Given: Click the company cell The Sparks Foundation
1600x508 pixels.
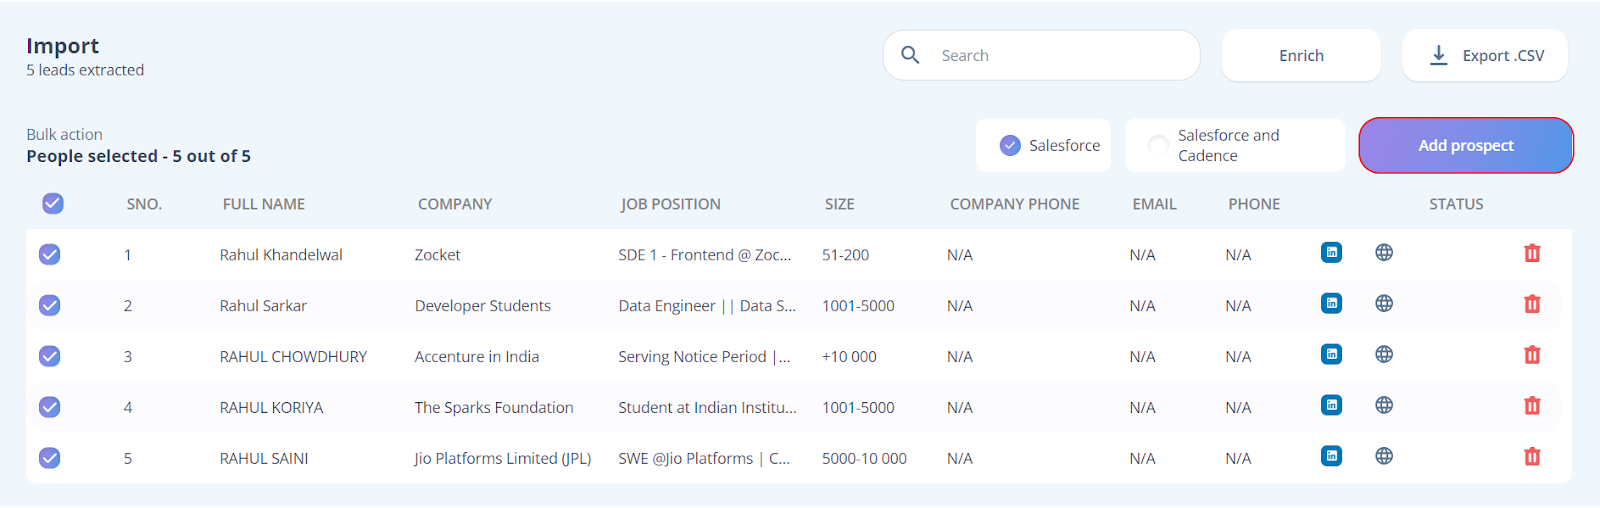Looking at the screenshot, I should tap(494, 408).
